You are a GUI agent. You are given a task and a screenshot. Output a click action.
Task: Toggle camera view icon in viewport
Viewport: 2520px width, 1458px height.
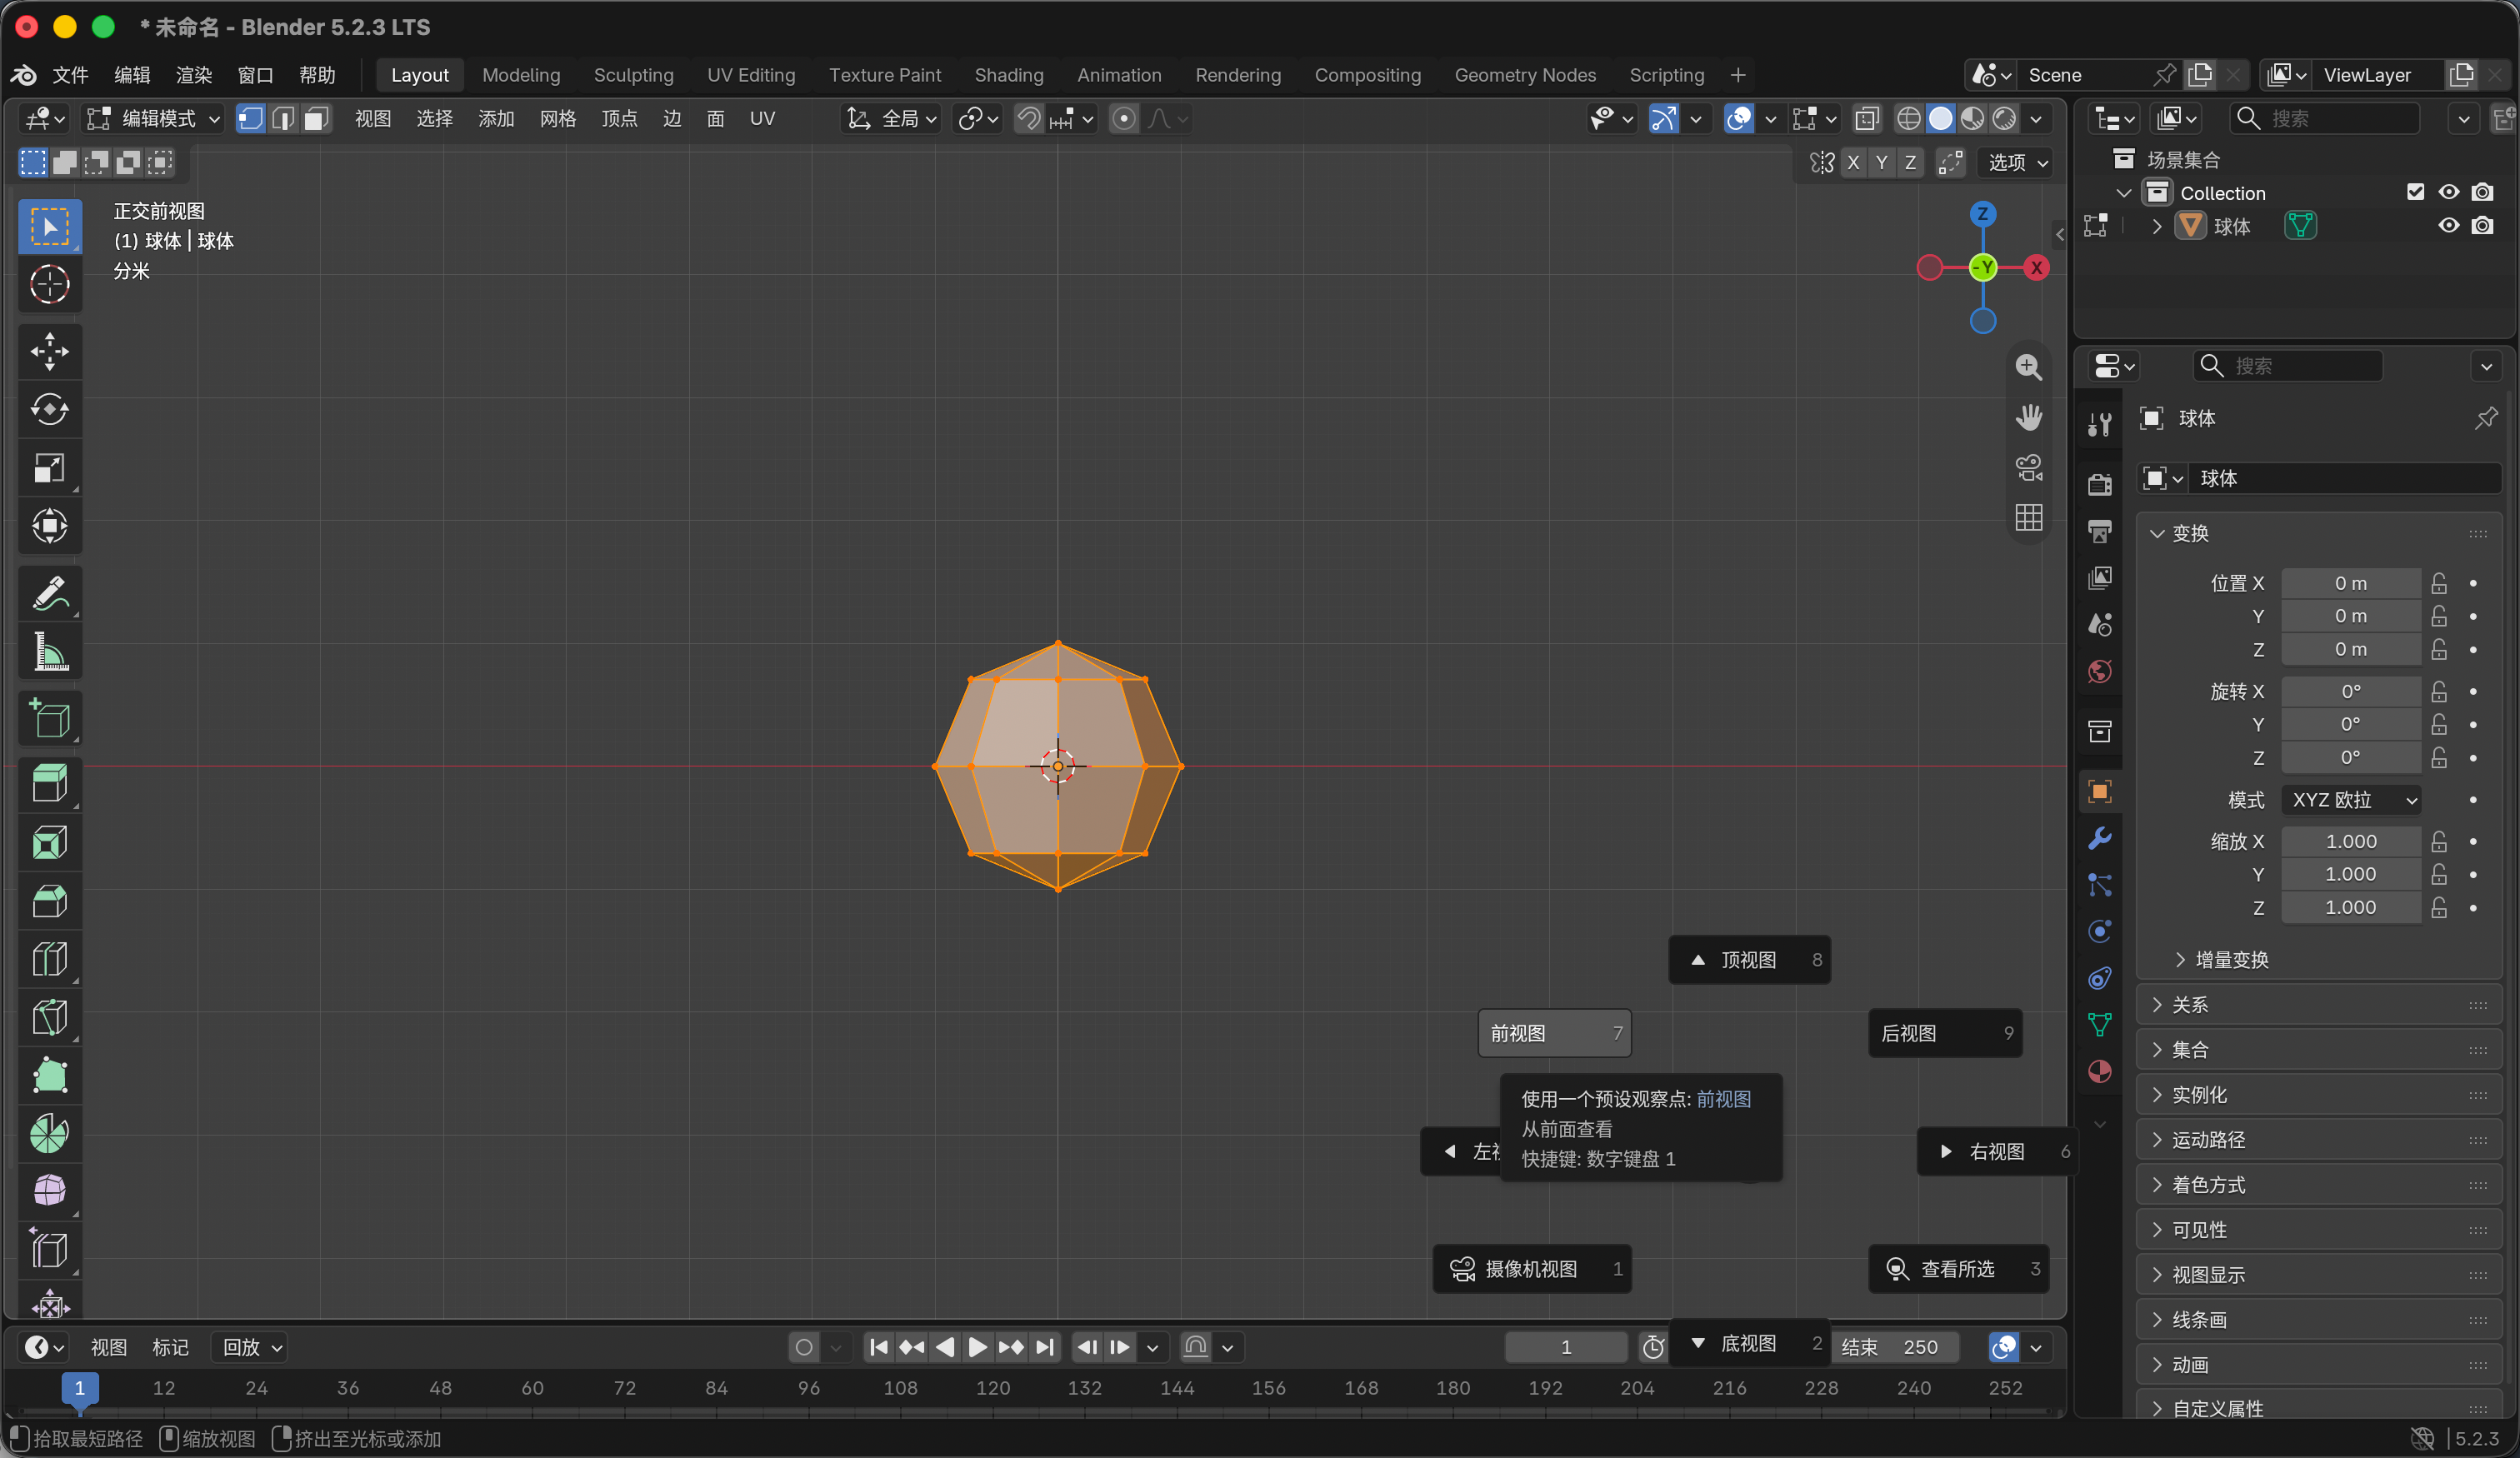pyautogui.click(x=2028, y=467)
